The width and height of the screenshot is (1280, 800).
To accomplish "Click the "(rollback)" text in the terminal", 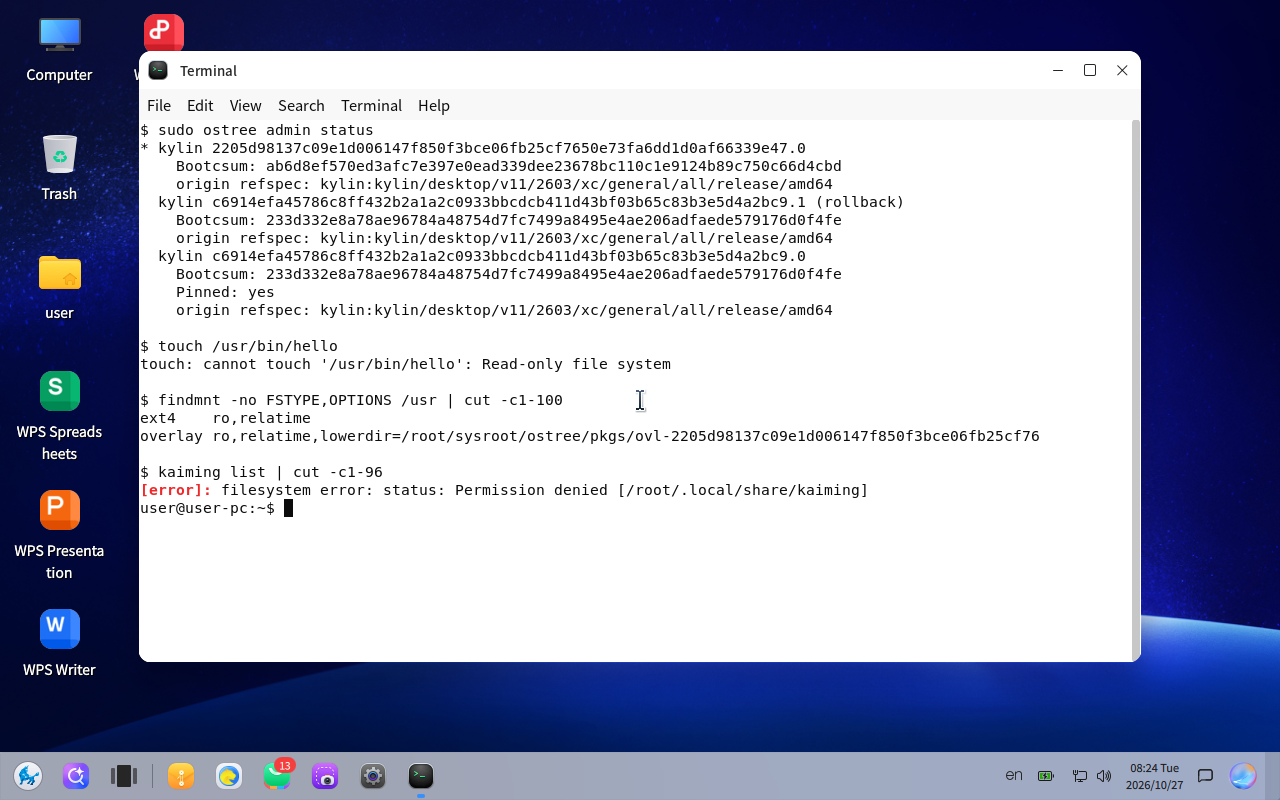I will [x=859, y=202].
